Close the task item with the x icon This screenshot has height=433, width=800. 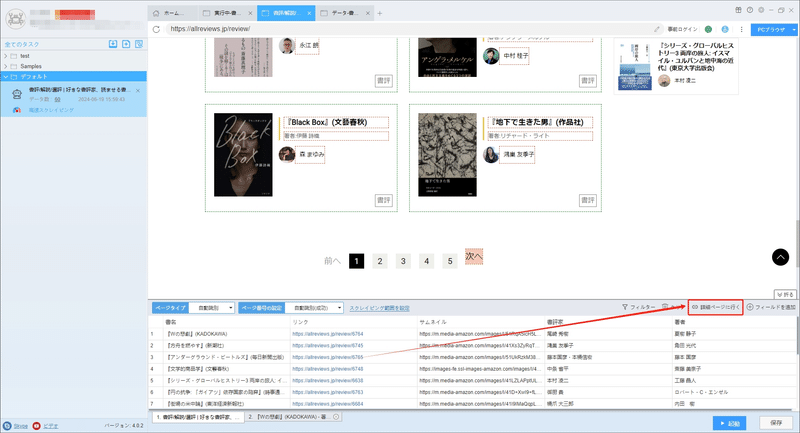138,90
